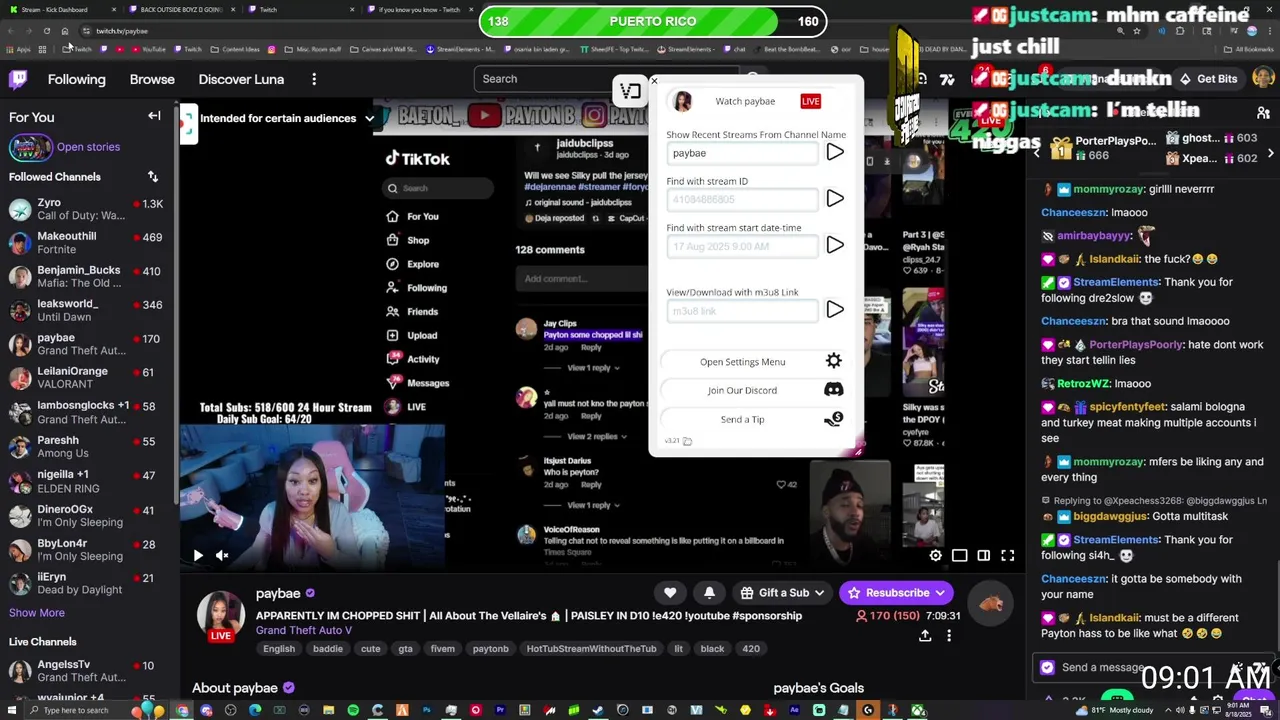This screenshot has height=720, width=1280.
Task: Open chat community users icon
Action: click(x=1263, y=113)
